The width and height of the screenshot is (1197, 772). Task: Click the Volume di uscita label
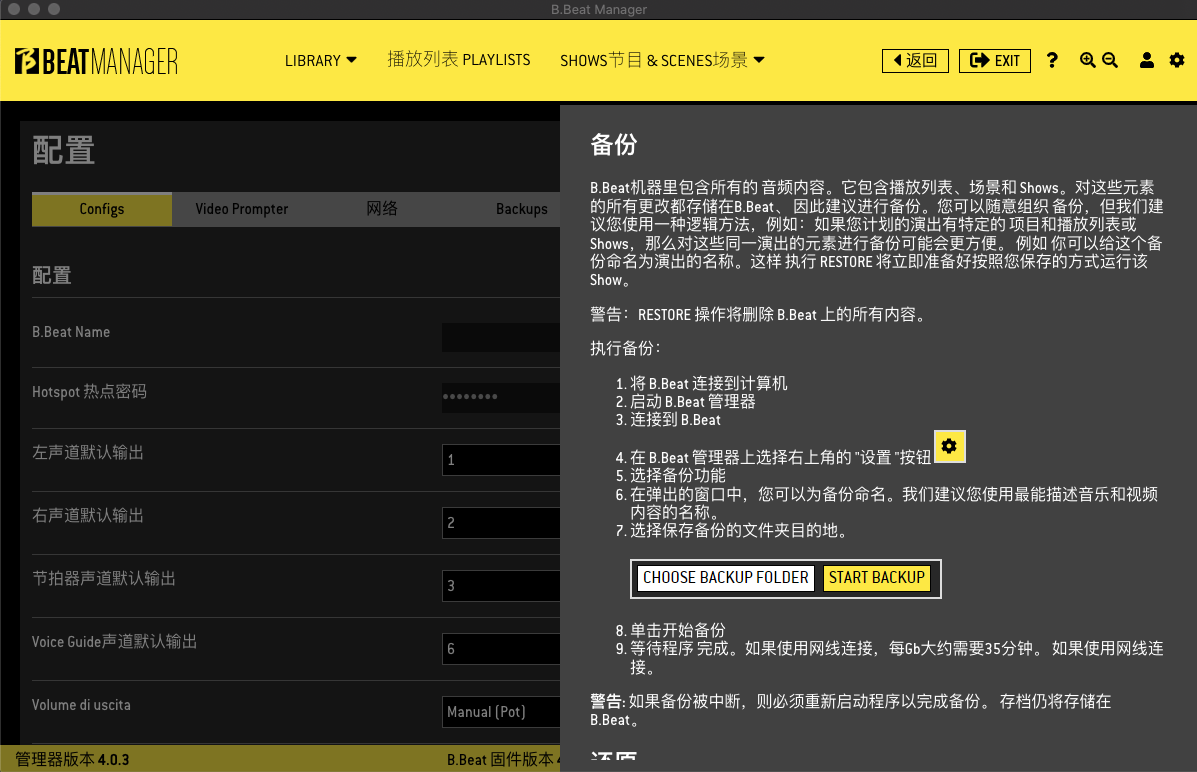[81, 705]
